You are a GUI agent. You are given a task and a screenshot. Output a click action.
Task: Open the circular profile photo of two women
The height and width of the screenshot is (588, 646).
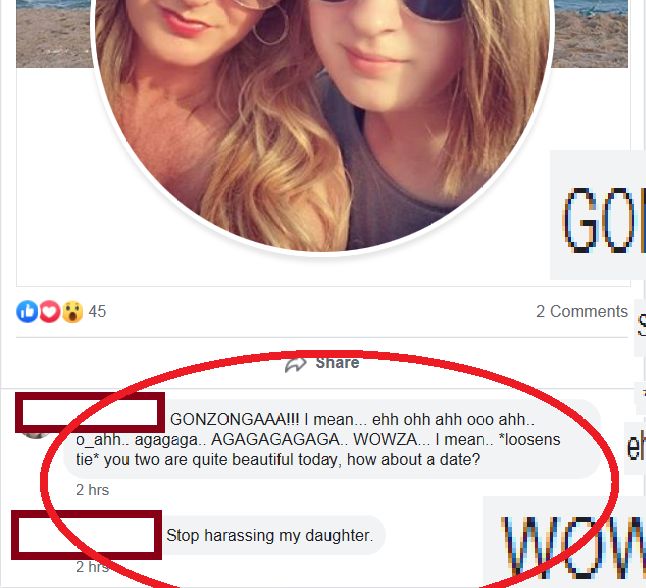pos(323,124)
